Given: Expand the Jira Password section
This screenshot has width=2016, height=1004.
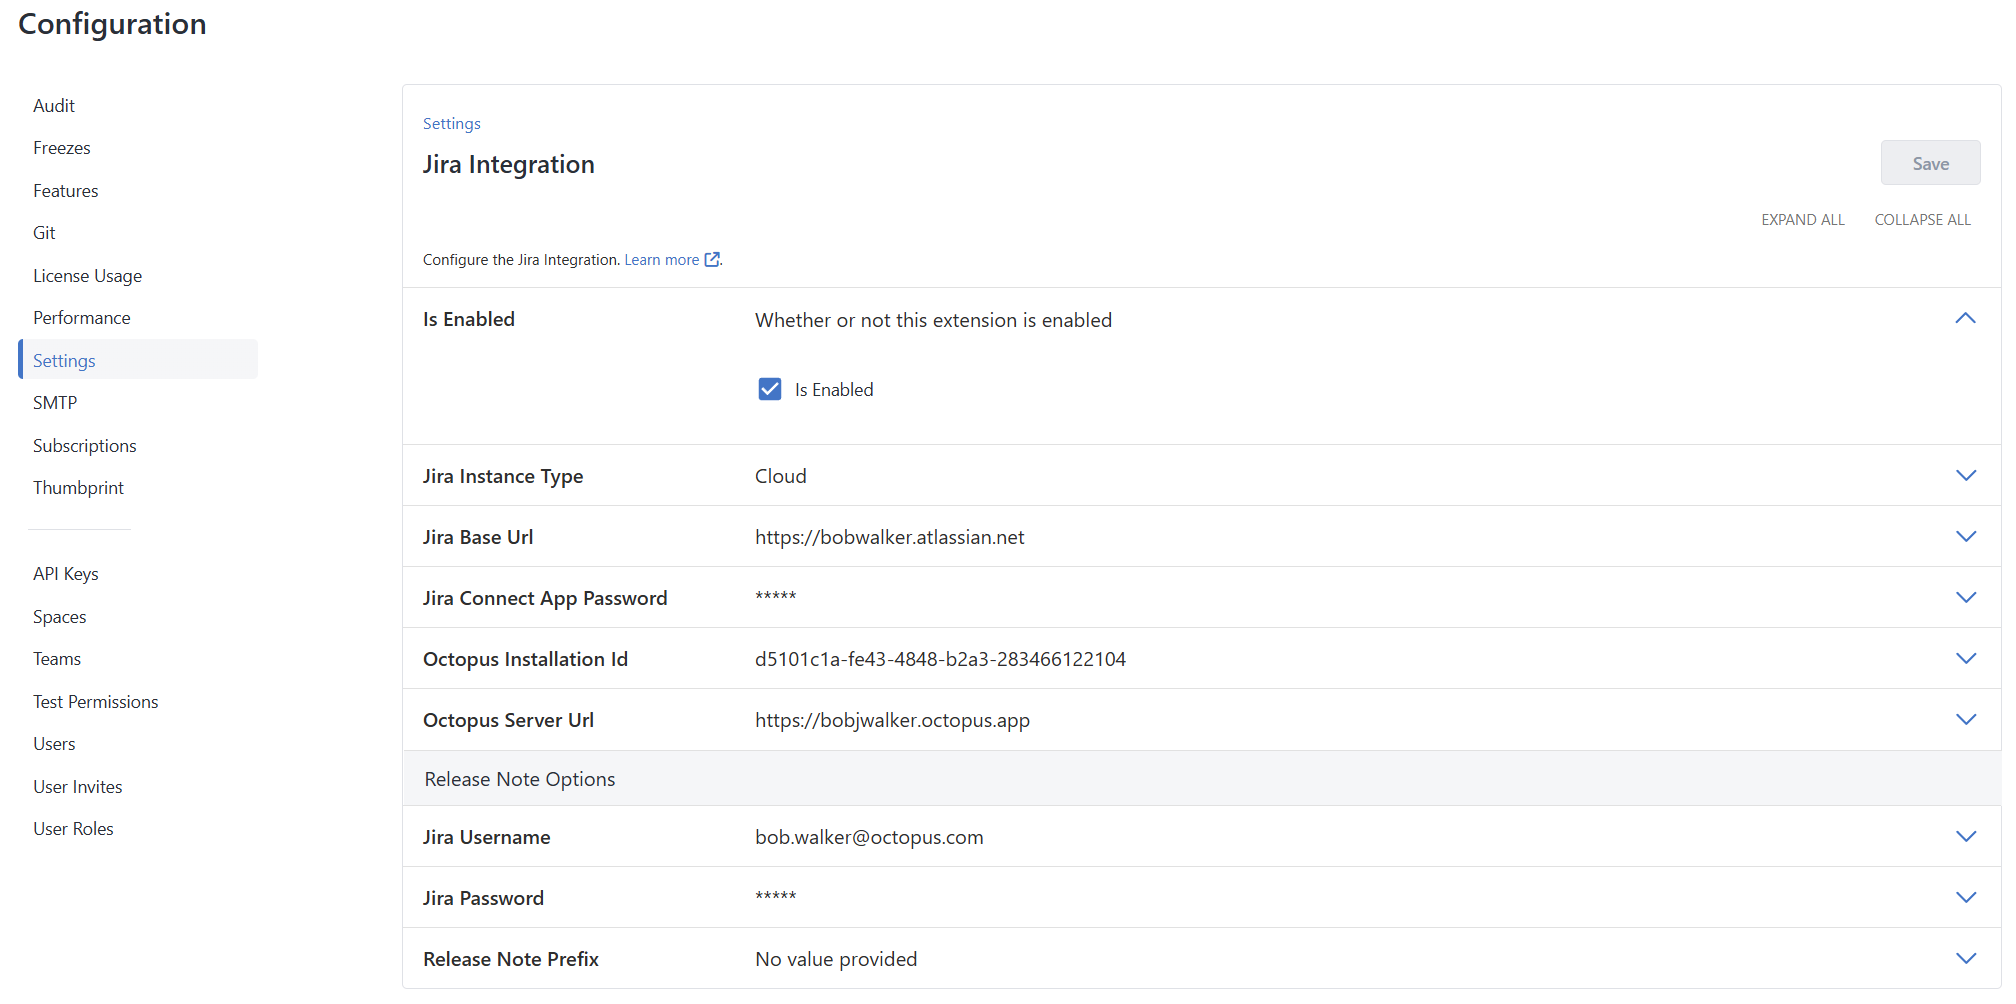Looking at the screenshot, I should point(1966,897).
